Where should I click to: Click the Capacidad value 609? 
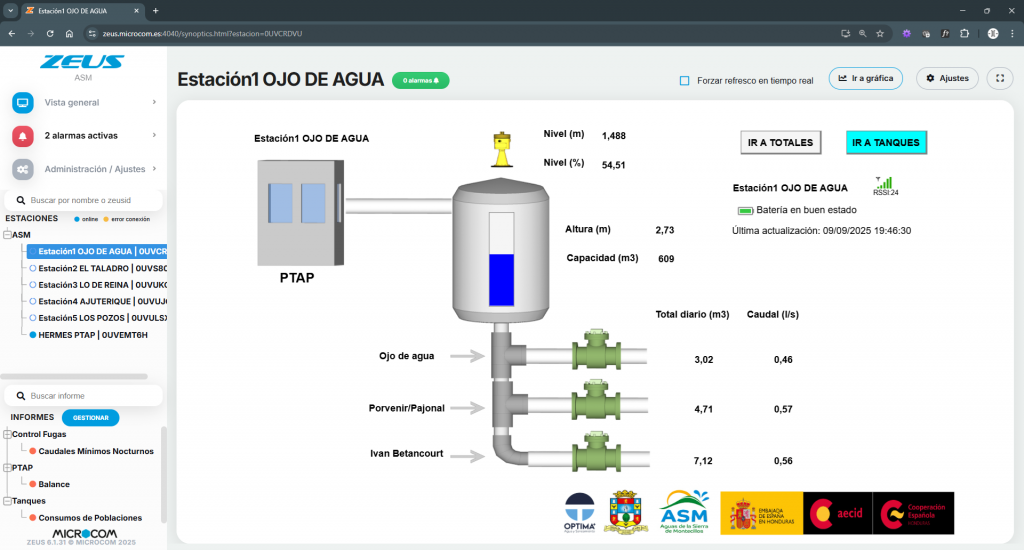tap(666, 259)
